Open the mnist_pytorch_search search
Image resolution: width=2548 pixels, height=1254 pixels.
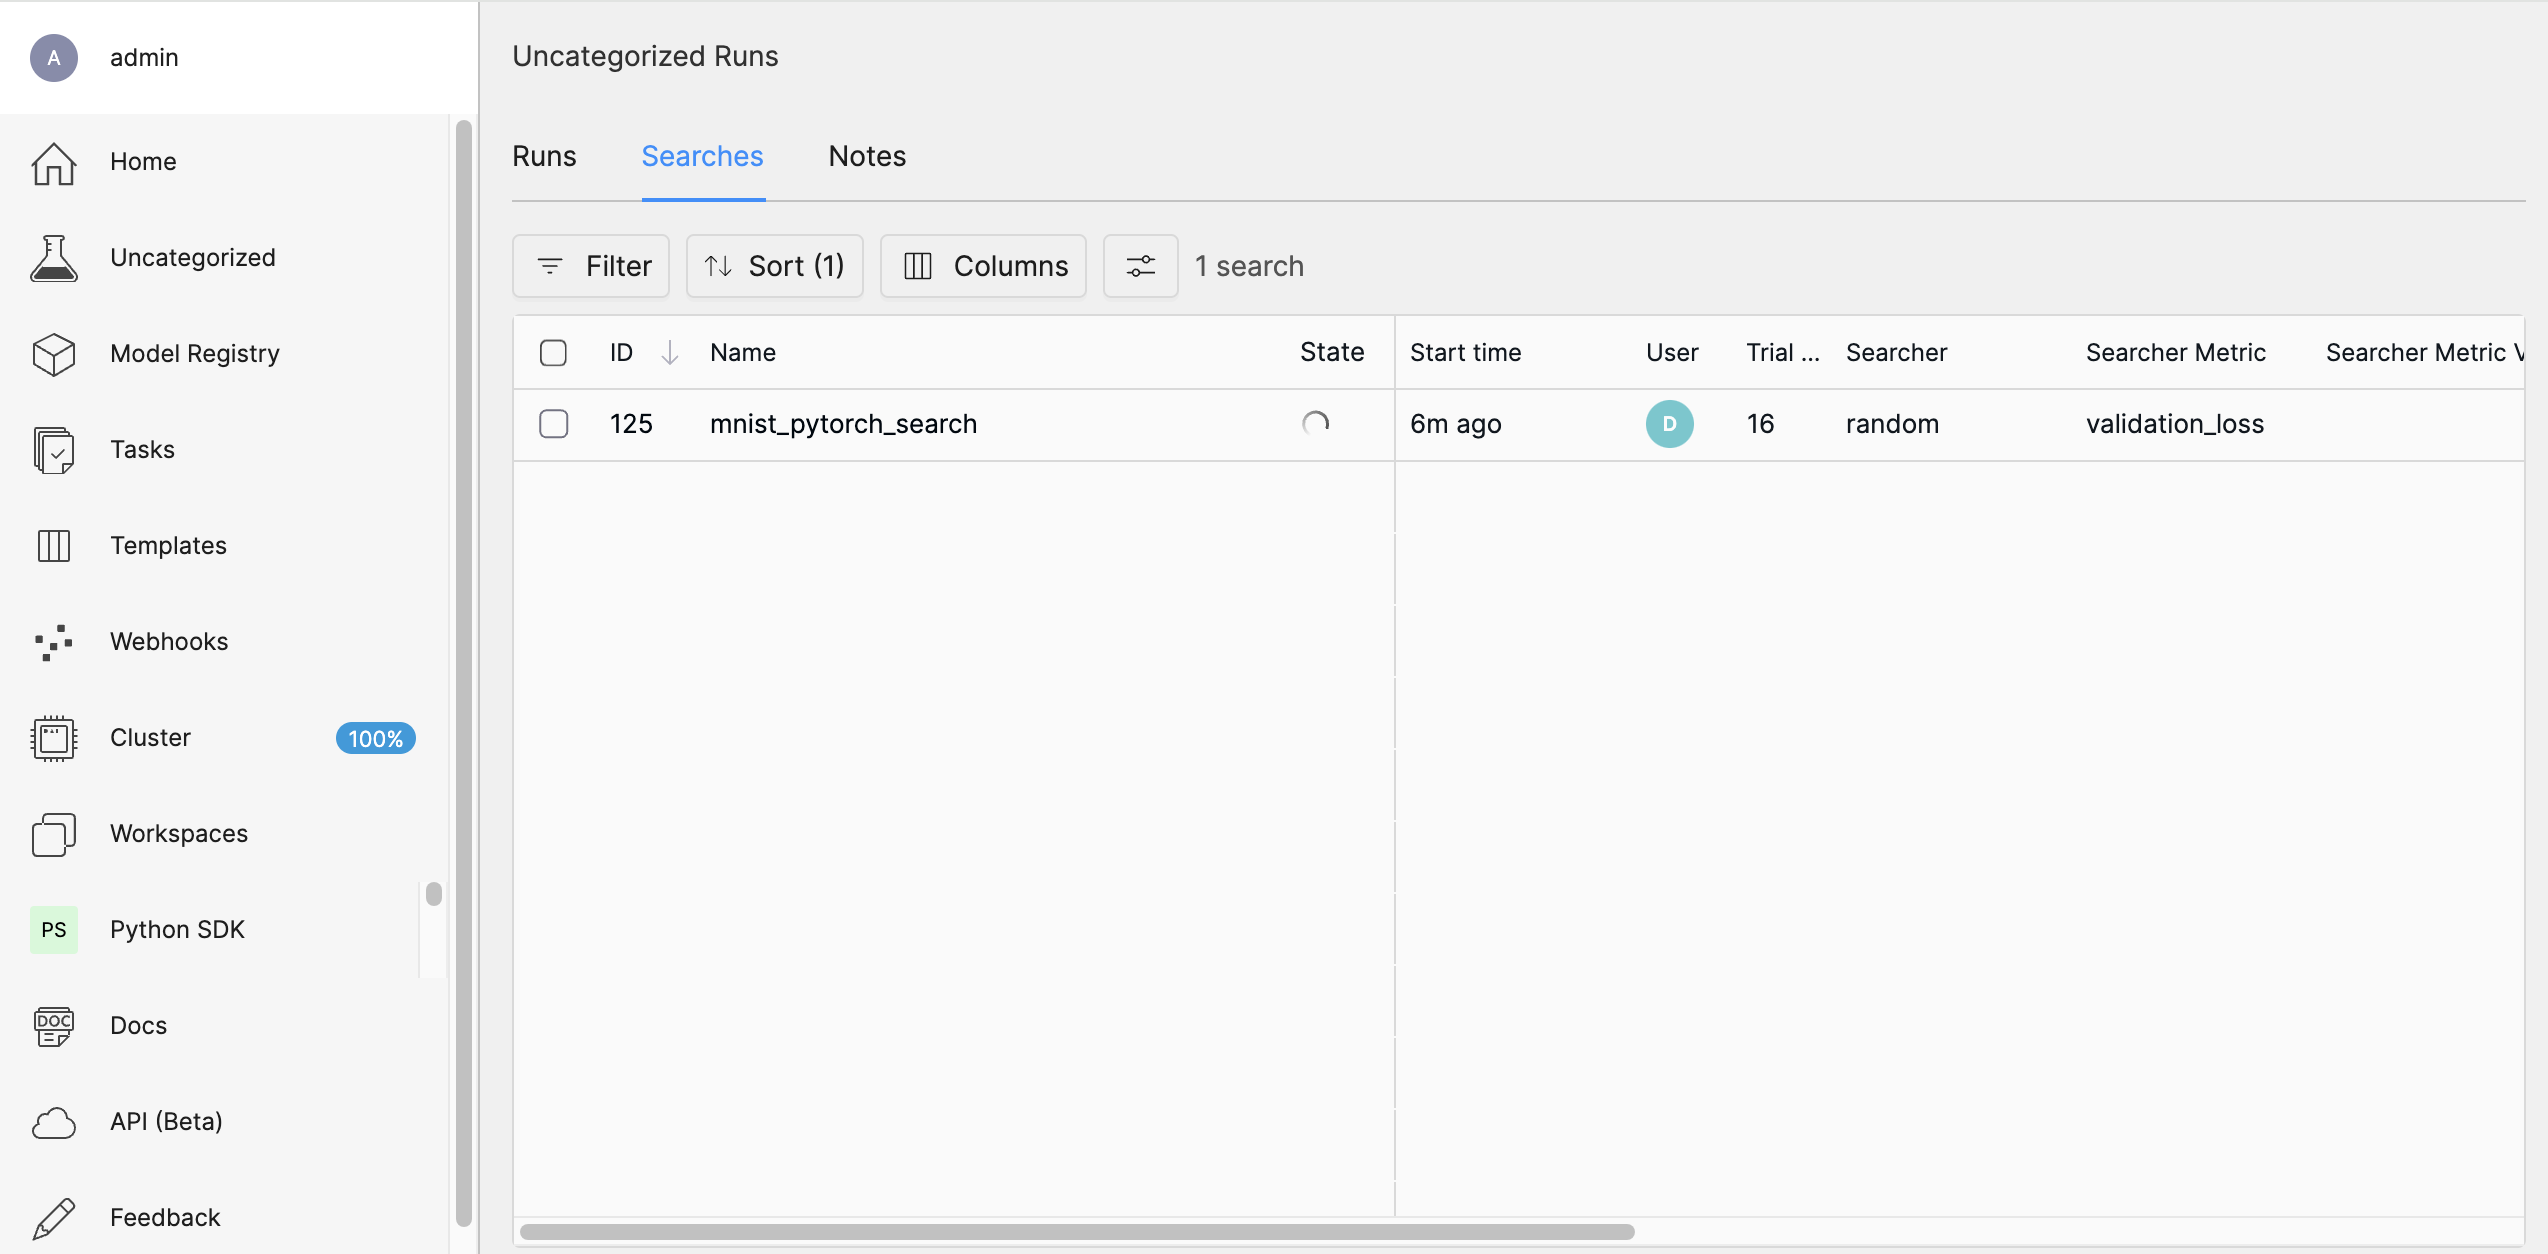(x=844, y=424)
